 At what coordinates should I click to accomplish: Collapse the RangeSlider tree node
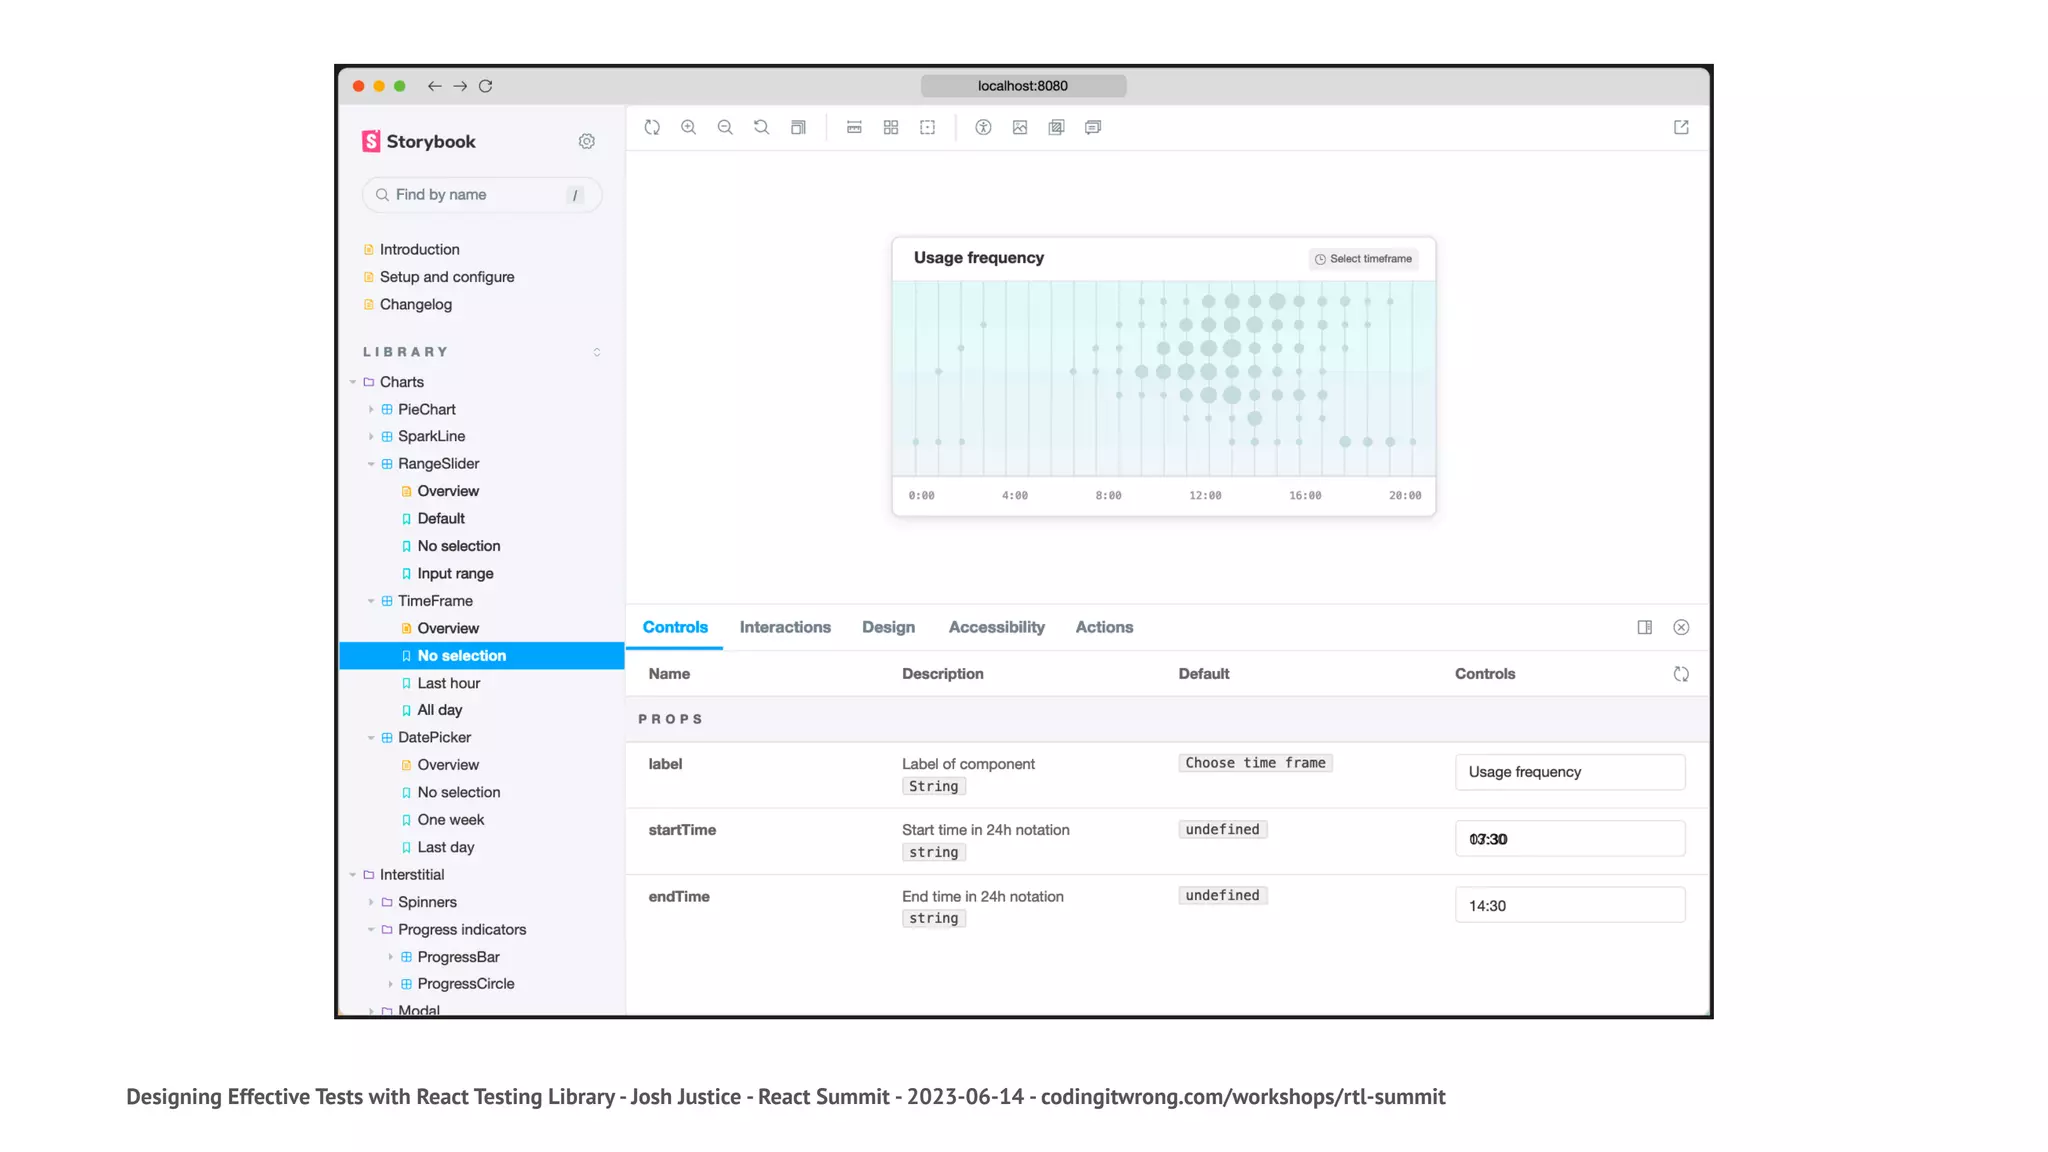[x=371, y=464]
